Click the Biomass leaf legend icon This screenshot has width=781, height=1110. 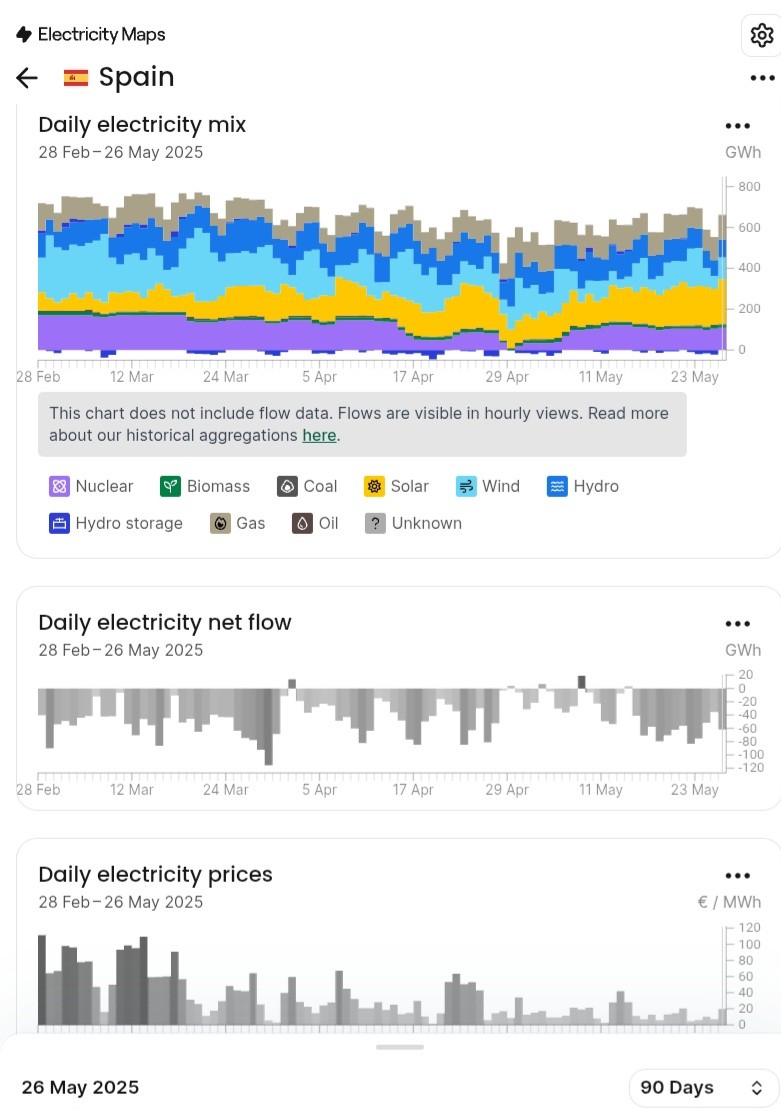point(170,487)
